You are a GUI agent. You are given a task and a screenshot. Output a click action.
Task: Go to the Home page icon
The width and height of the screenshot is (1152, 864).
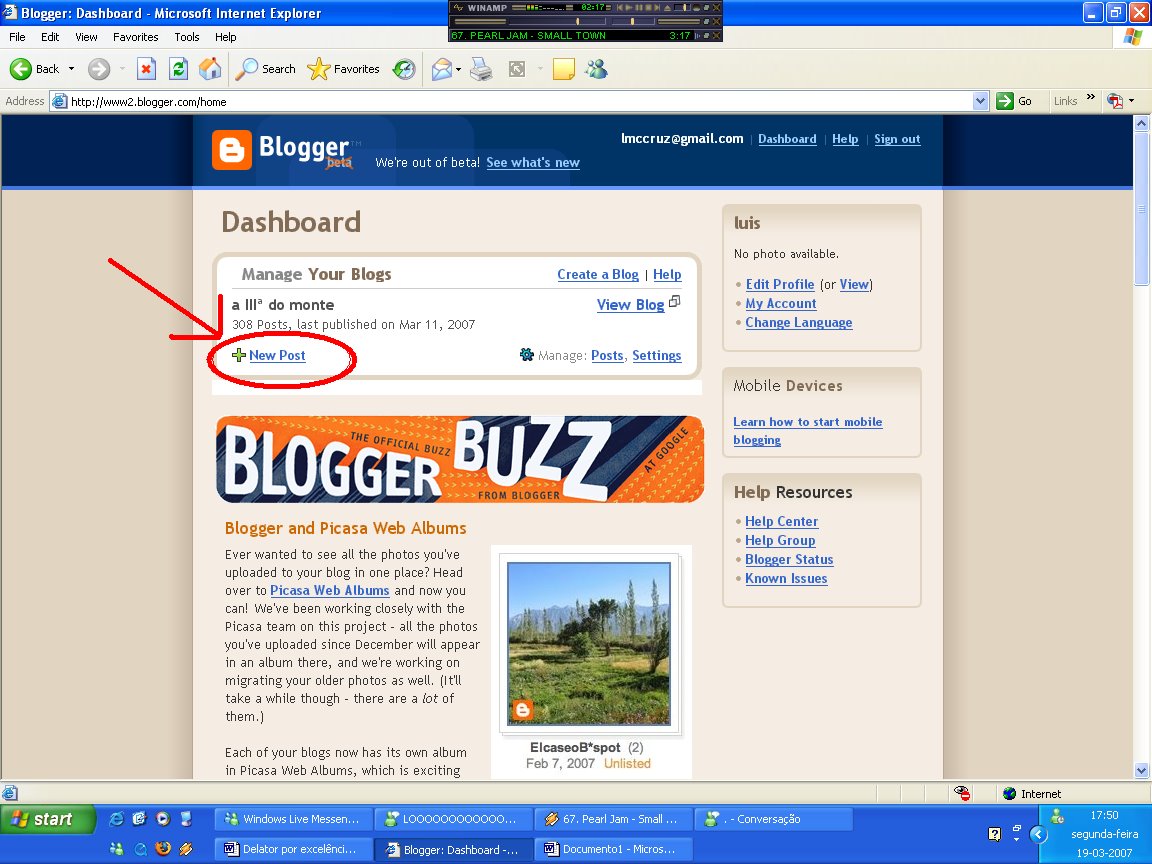pyautogui.click(x=210, y=69)
